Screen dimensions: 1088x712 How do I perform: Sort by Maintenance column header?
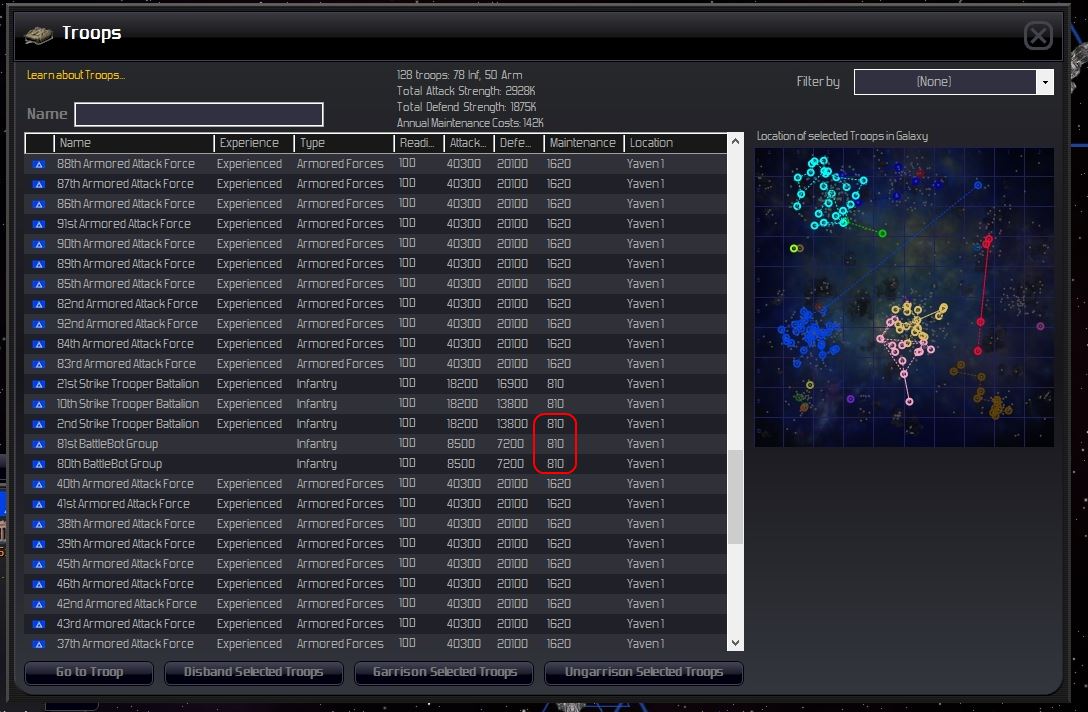click(584, 143)
